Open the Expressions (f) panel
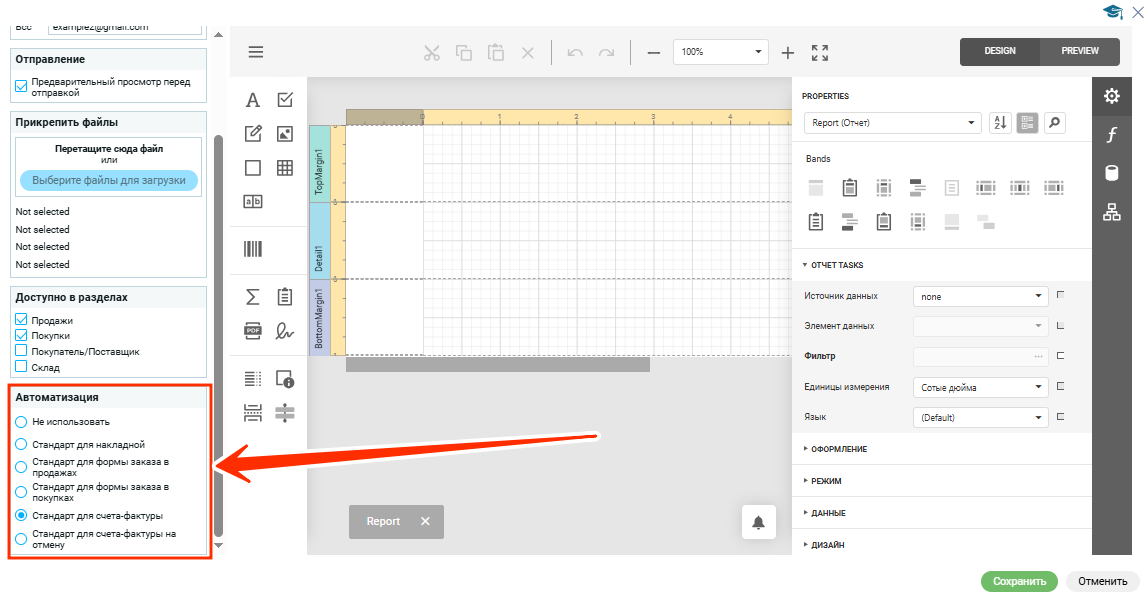The height and width of the screenshot is (598, 1148). (1111, 135)
